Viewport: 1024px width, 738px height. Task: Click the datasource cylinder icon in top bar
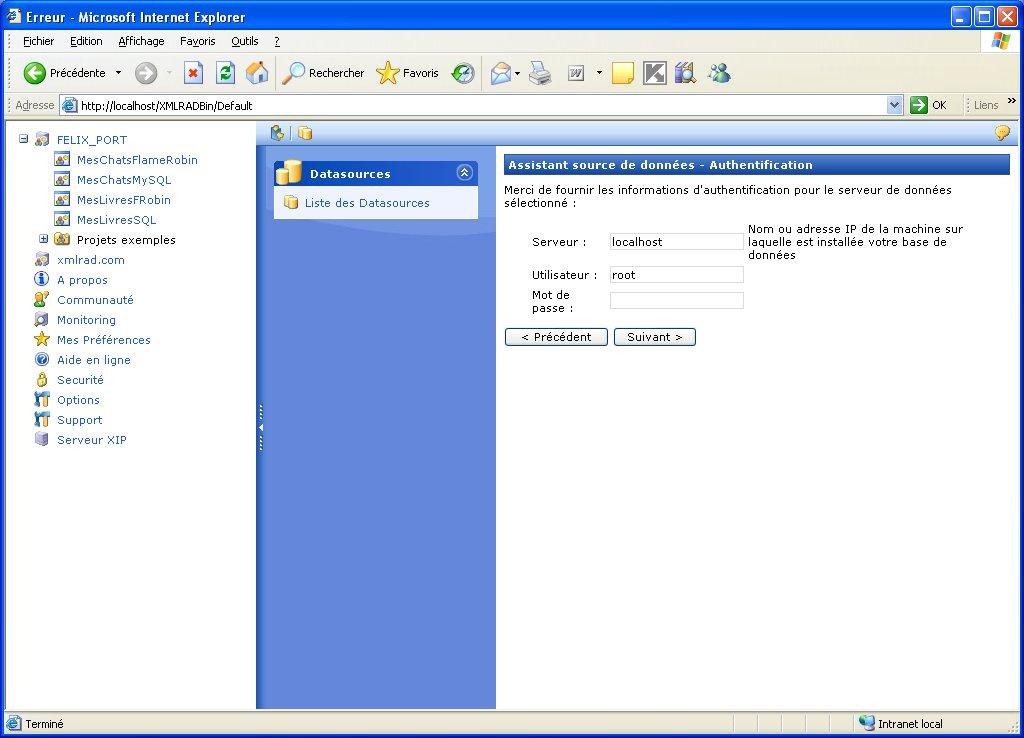tap(305, 133)
